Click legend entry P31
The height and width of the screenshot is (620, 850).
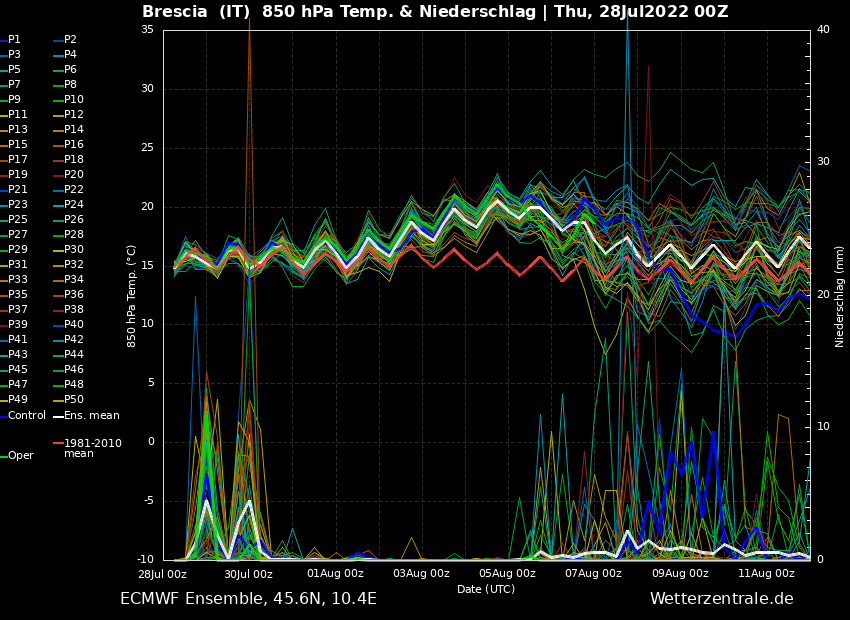[14, 264]
